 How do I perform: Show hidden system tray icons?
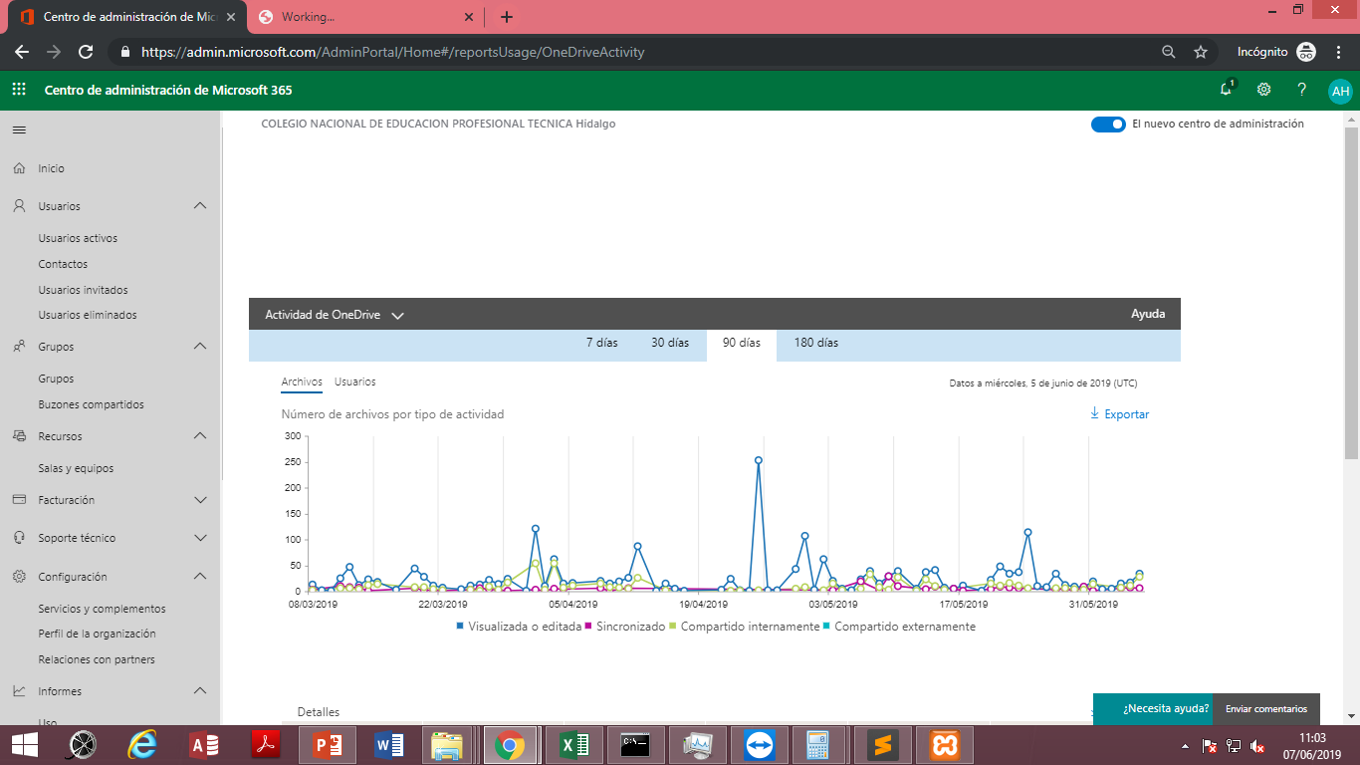(x=1185, y=746)
